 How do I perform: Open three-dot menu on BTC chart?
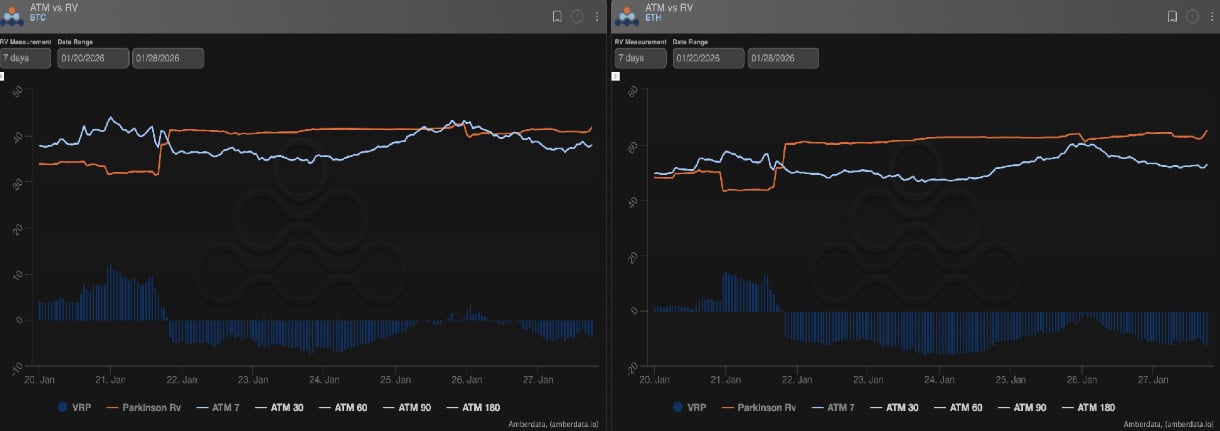coord(597,16)
